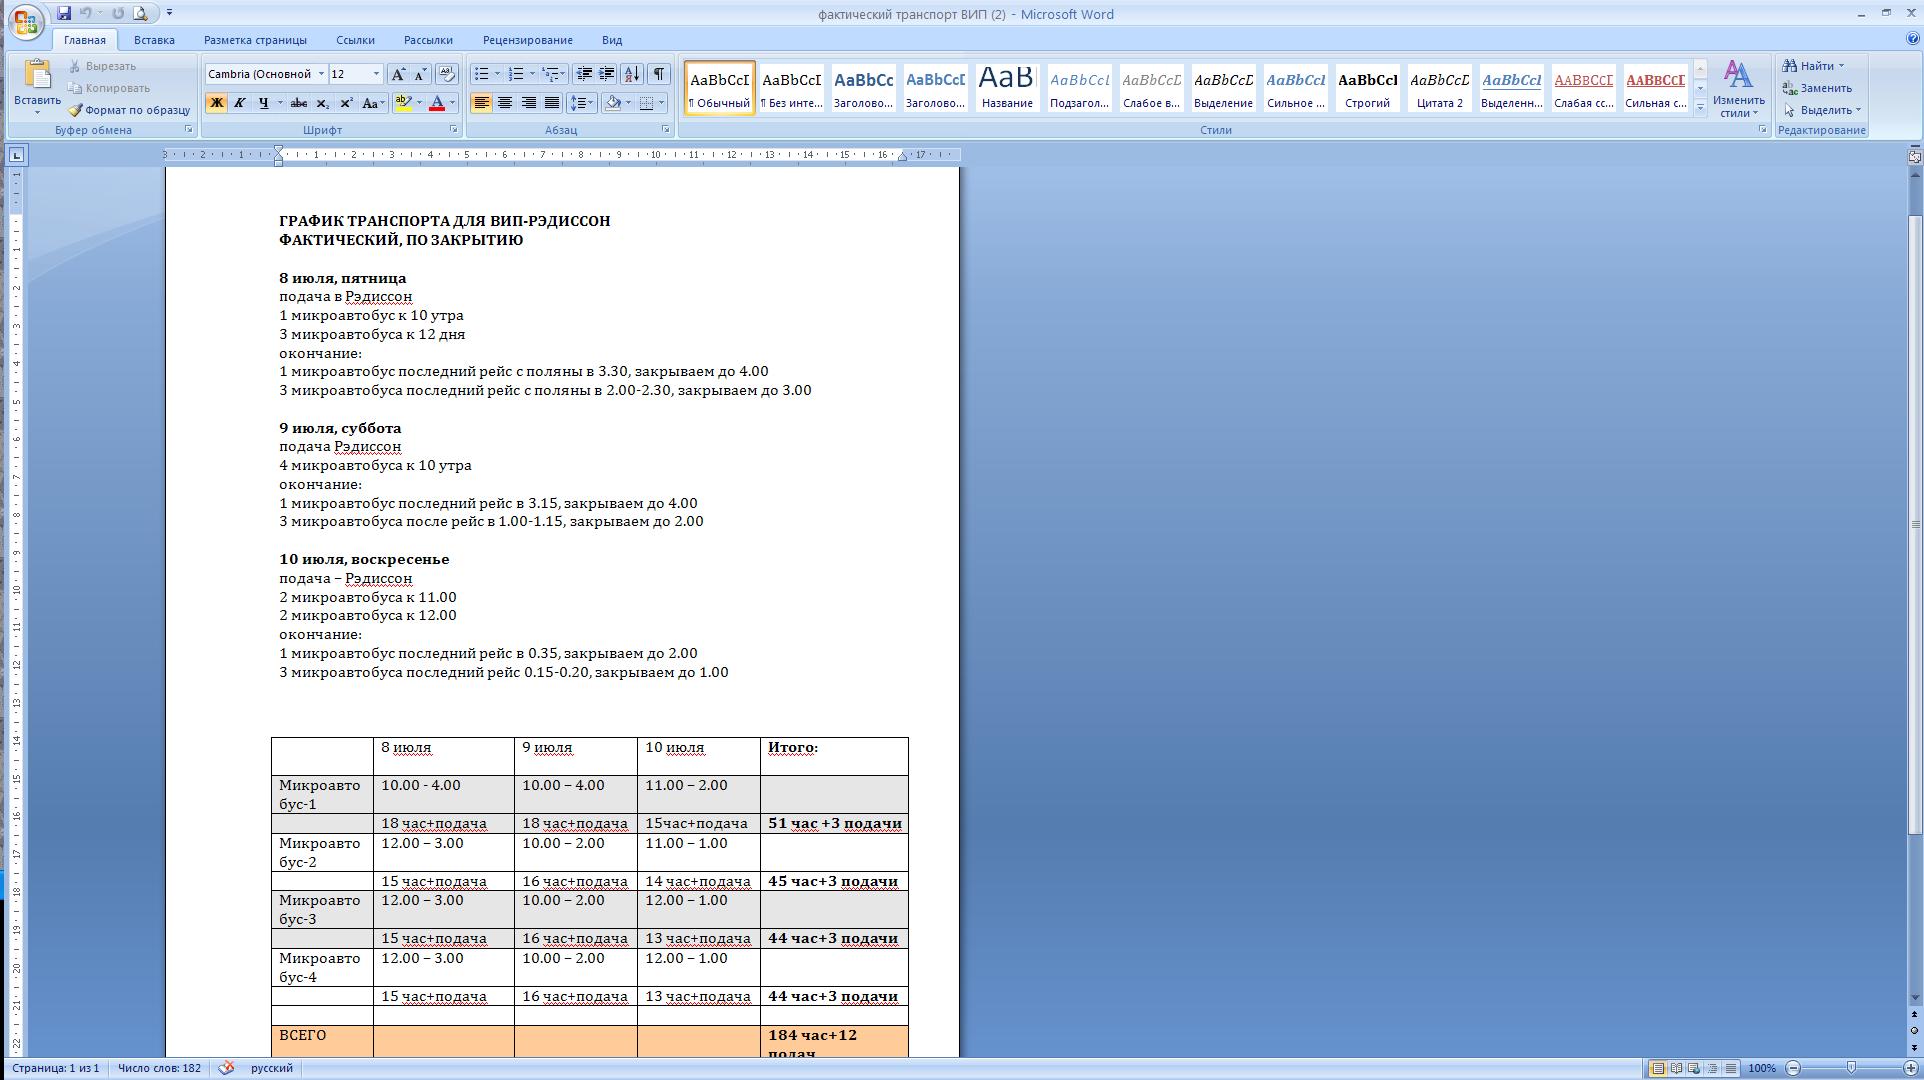Screen dimensions: 1924x1080
Task: Toggle Italic (К) formatting
Action: 239,103
